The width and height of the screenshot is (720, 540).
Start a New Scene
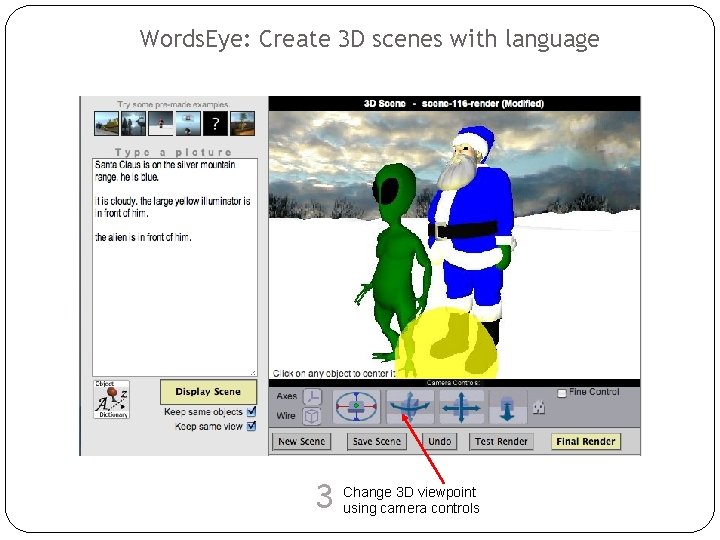(x=301, y=441)
